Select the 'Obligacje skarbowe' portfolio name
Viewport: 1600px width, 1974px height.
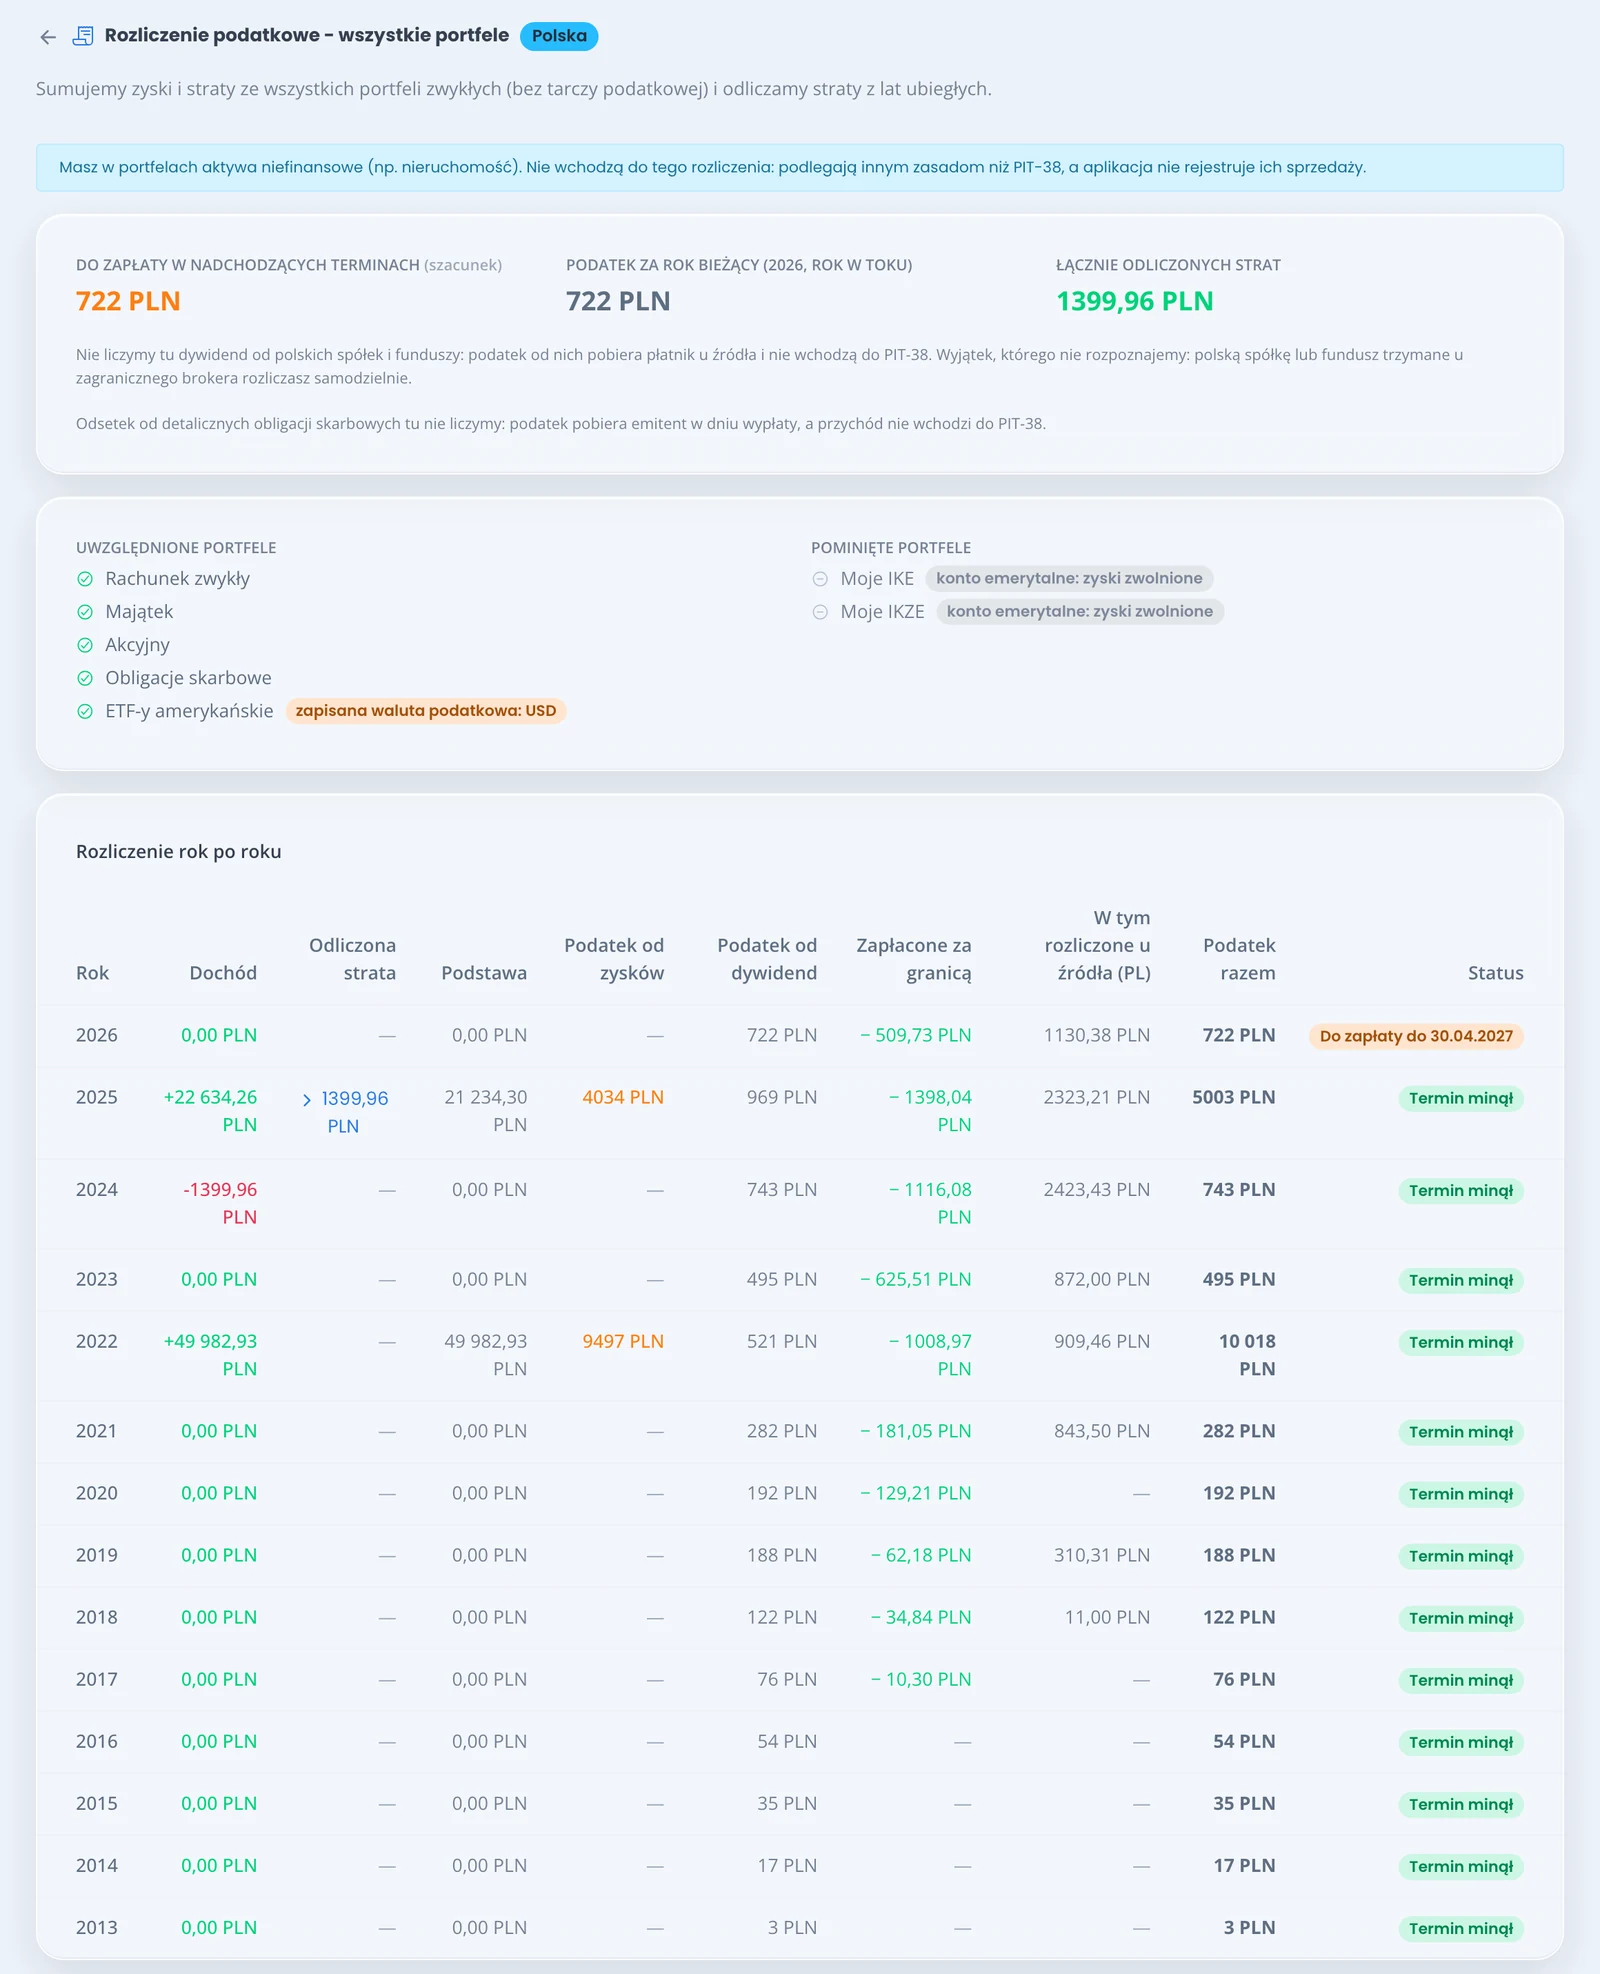pos(189,678)
